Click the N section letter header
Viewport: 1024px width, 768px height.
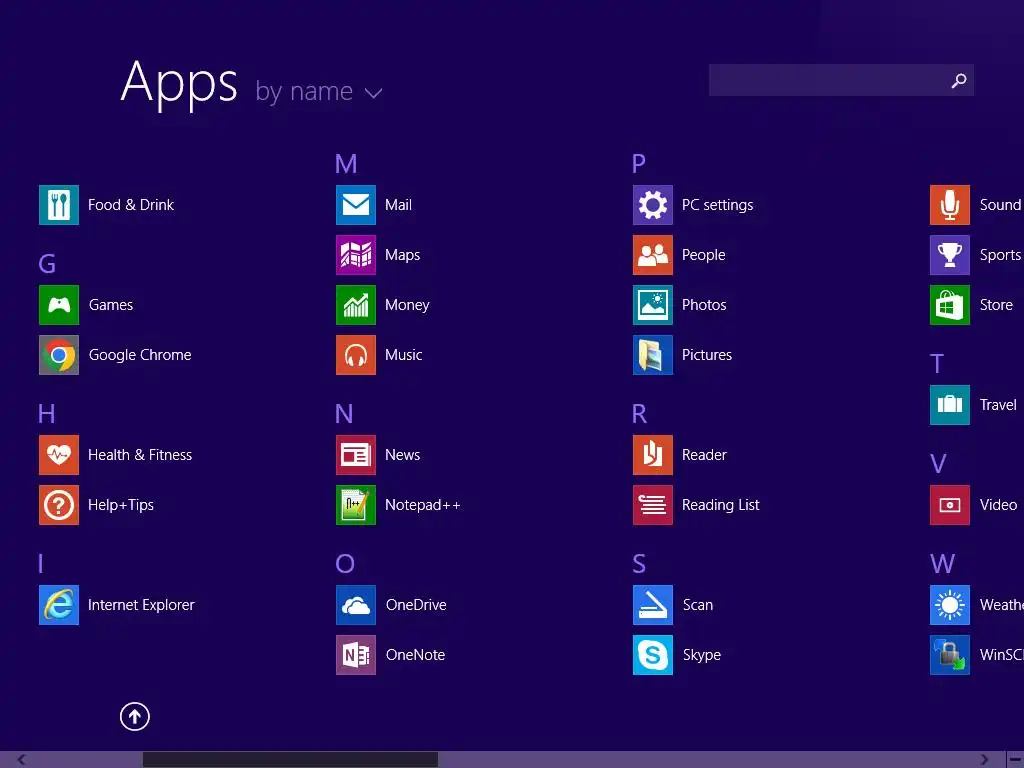(x=344, y=413)
